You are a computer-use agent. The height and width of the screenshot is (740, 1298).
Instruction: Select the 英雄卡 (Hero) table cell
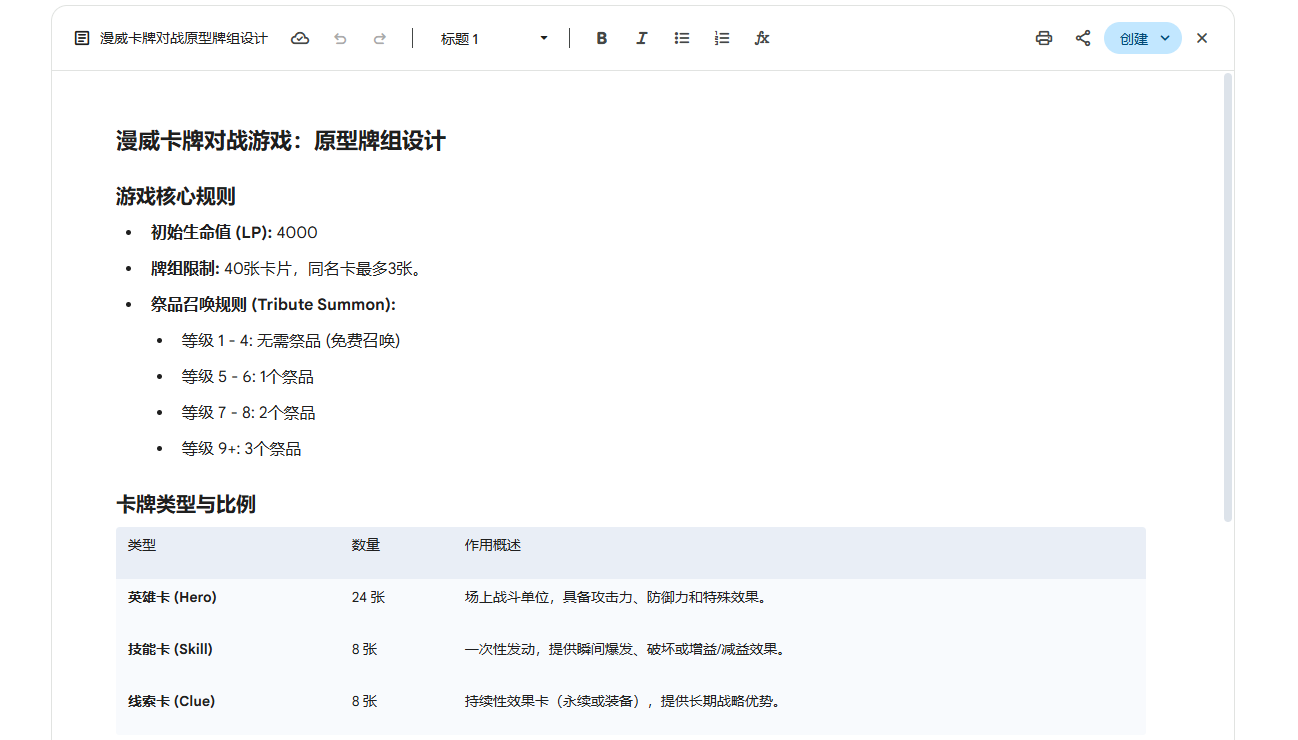click(172, 597)
